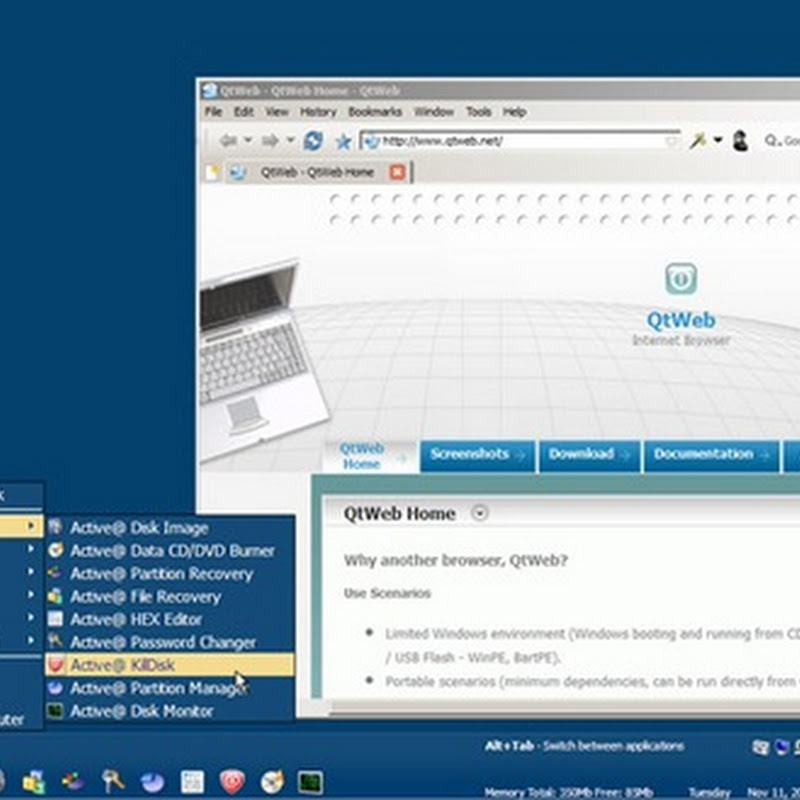Click the first system tray icon
The width and height of the screenshot is (800, 800).
760,747
